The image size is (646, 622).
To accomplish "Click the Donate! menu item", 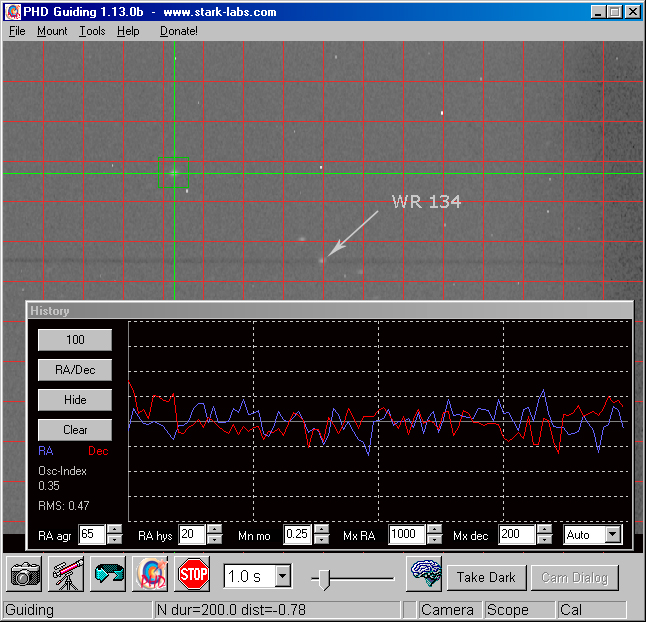I will pos(179,31).
